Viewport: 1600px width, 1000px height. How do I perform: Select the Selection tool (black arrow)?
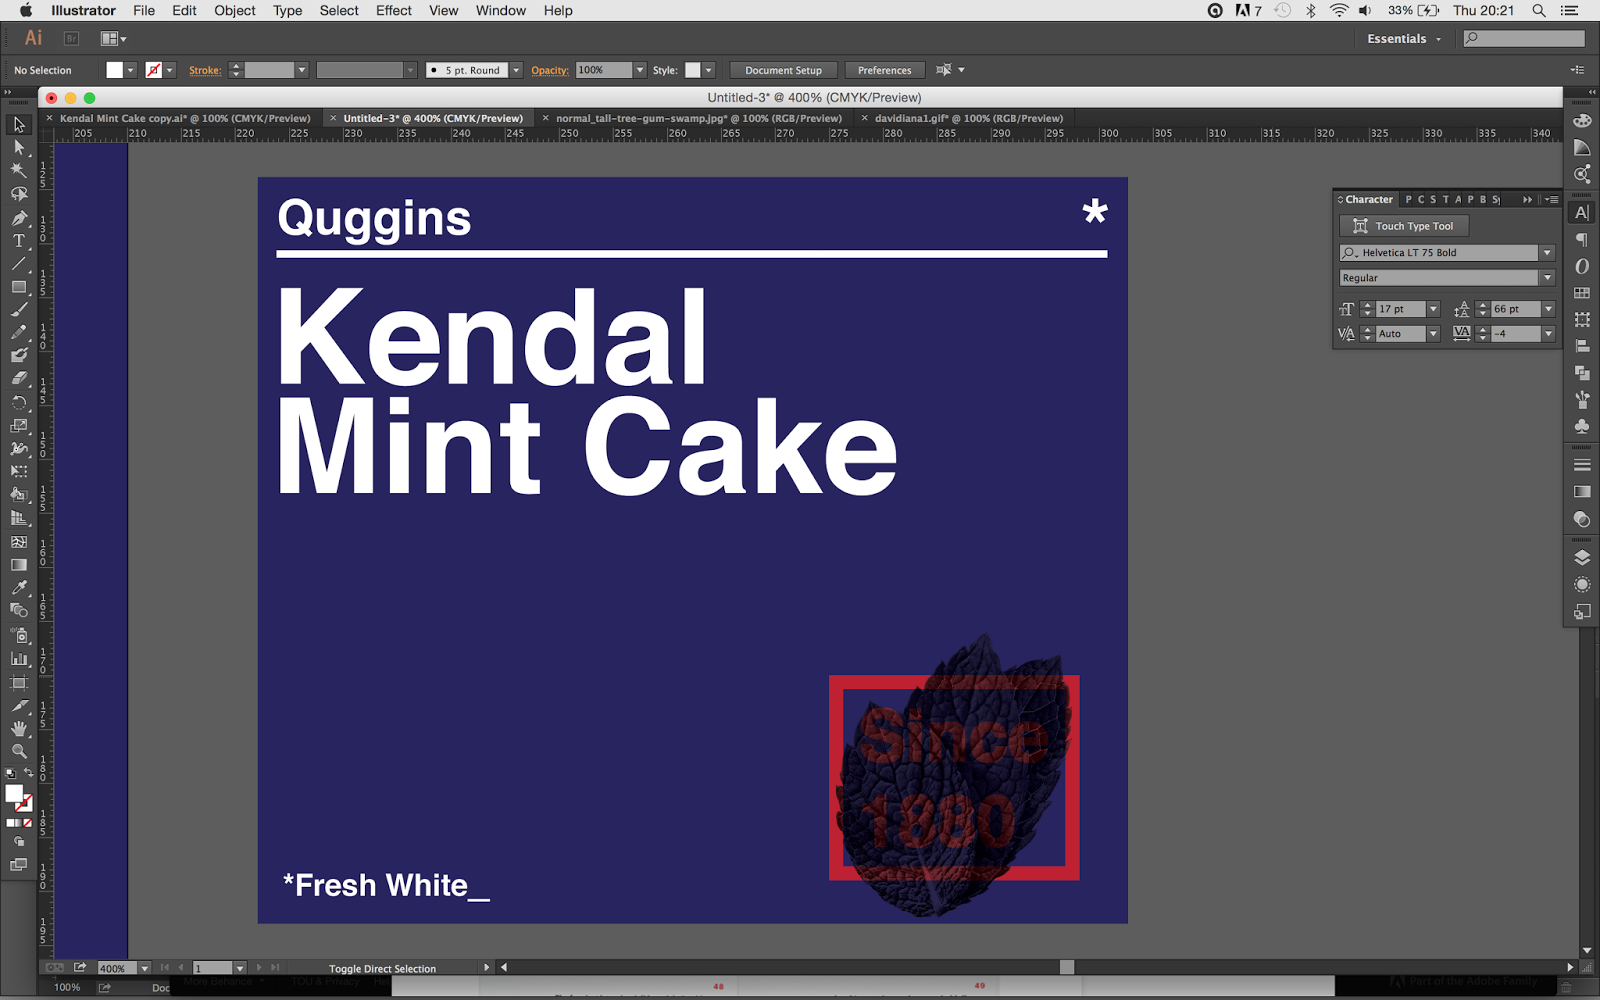click(19, 125)
